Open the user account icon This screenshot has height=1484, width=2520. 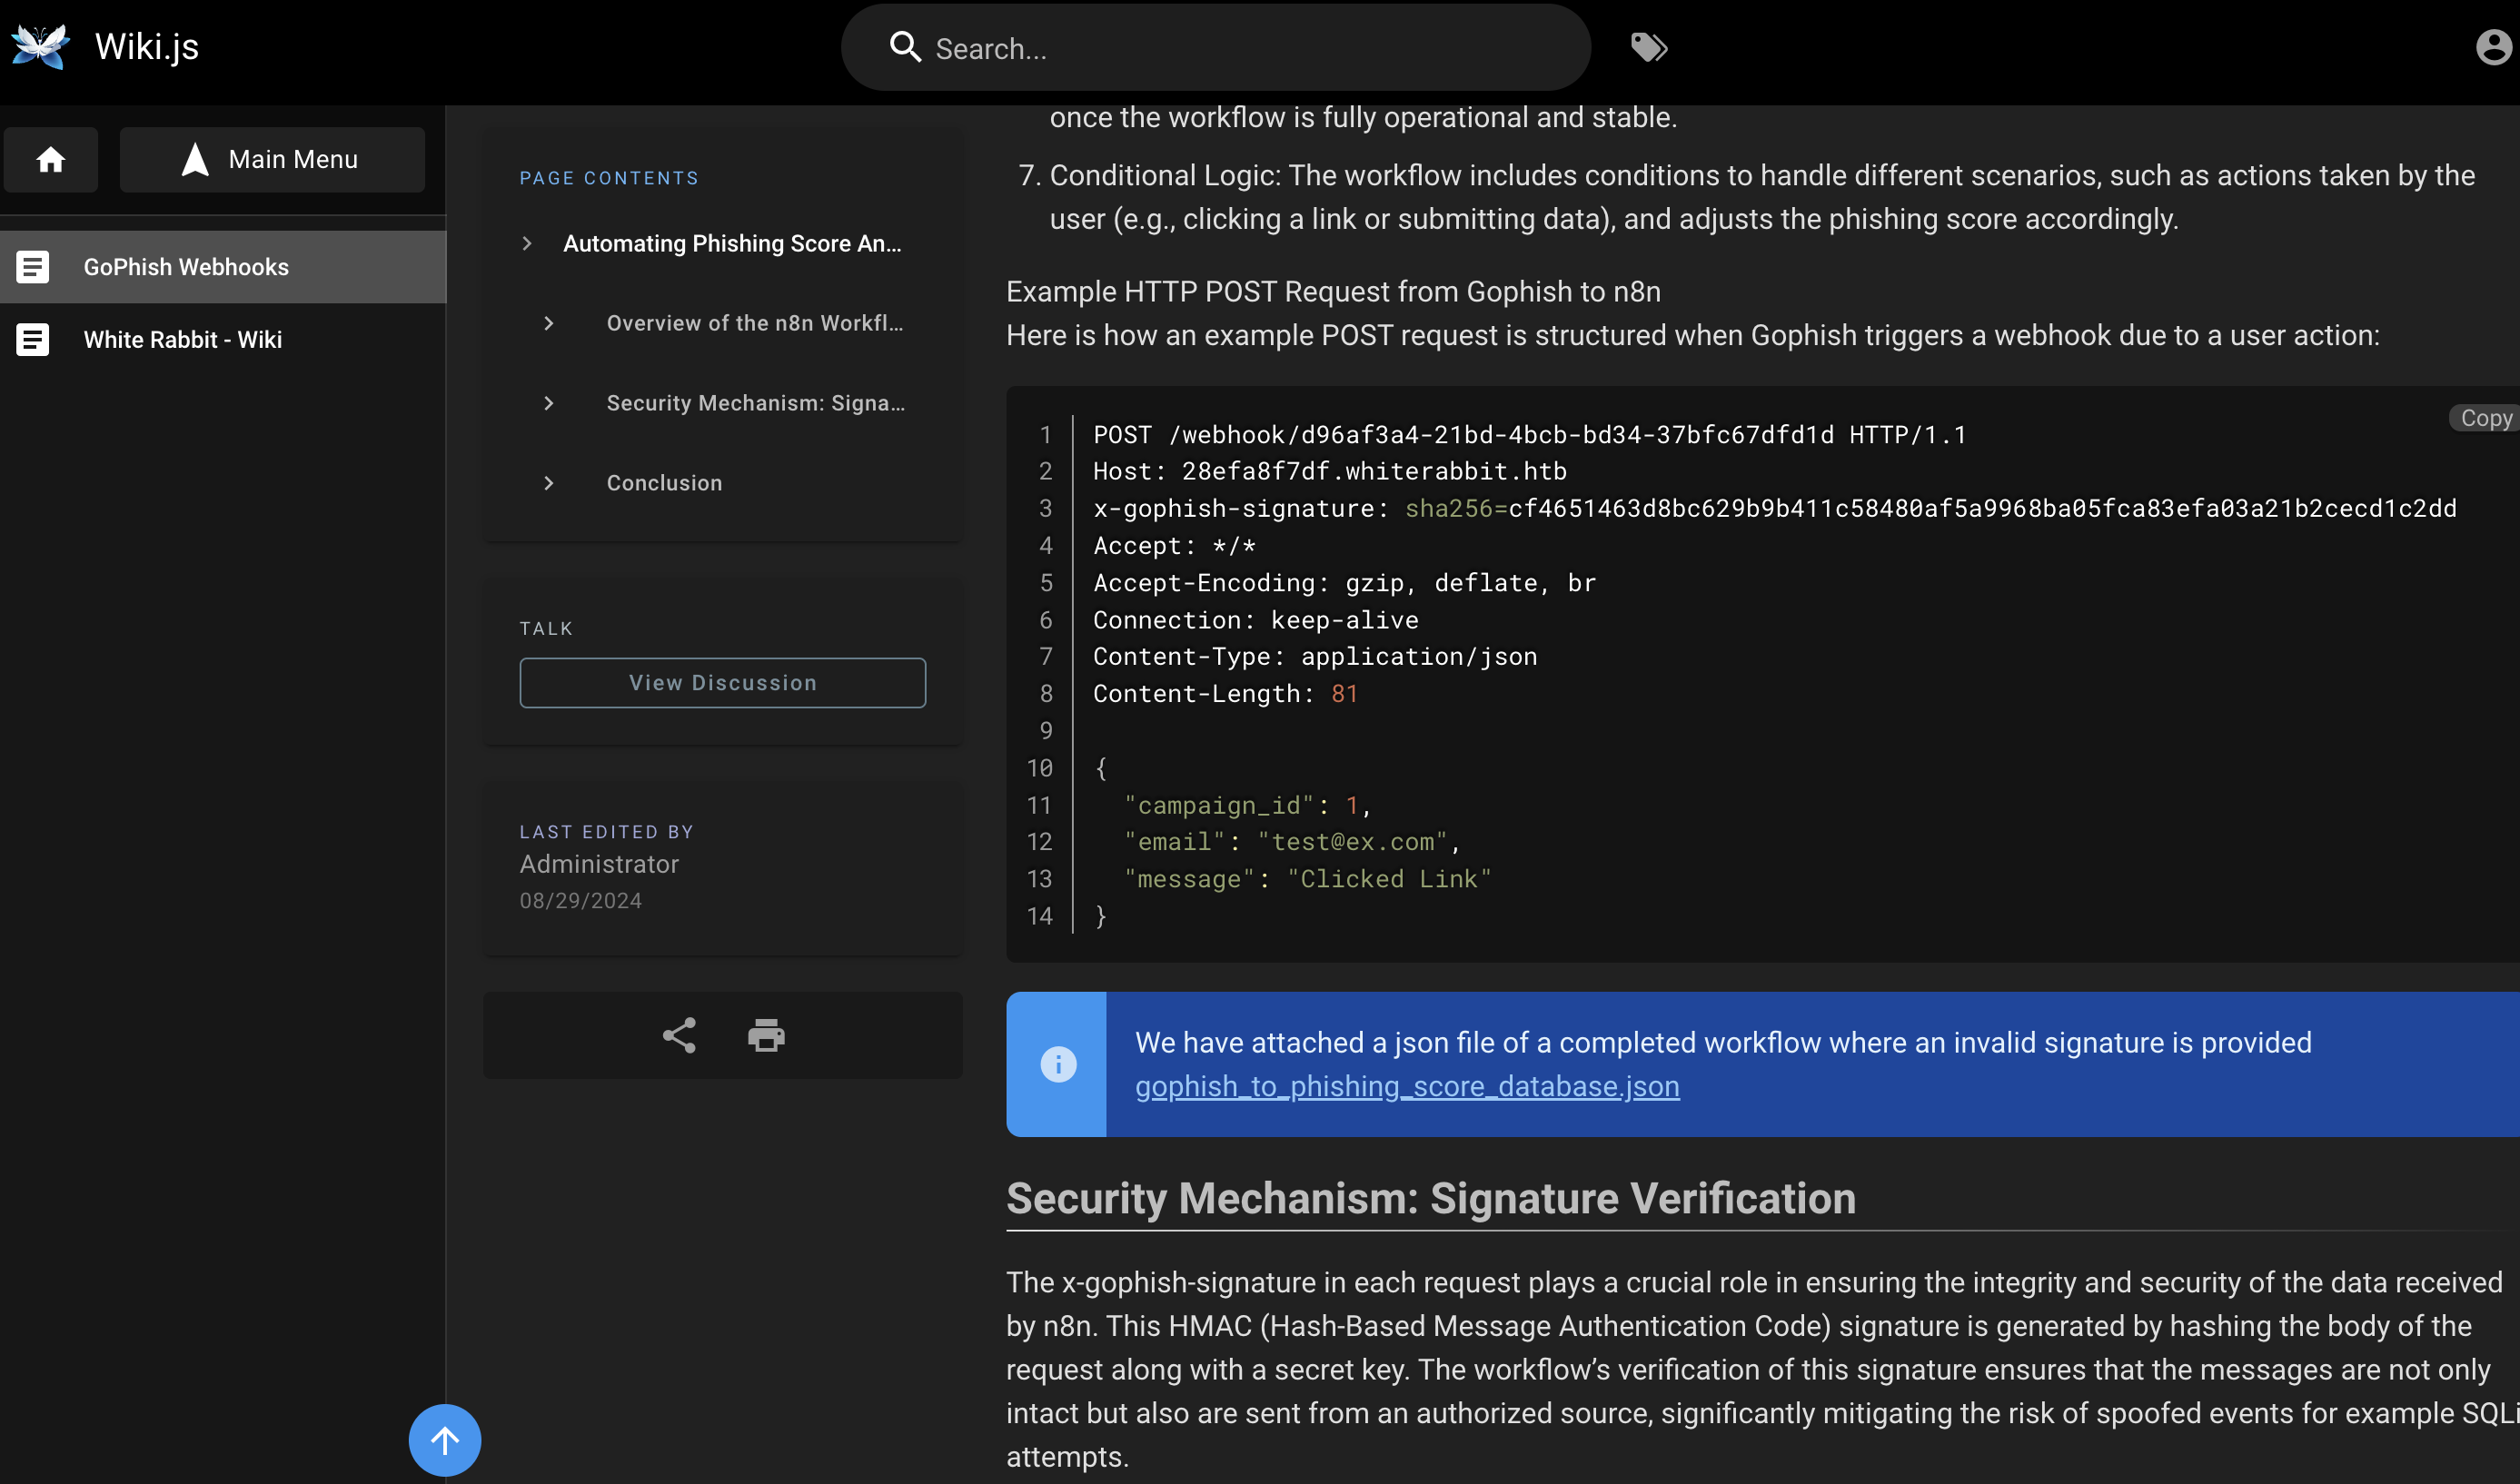point(2494,47)
